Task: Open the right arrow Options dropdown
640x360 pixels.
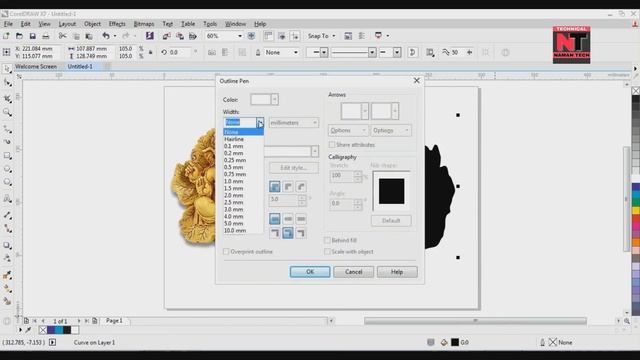Action: click(391, 130)
